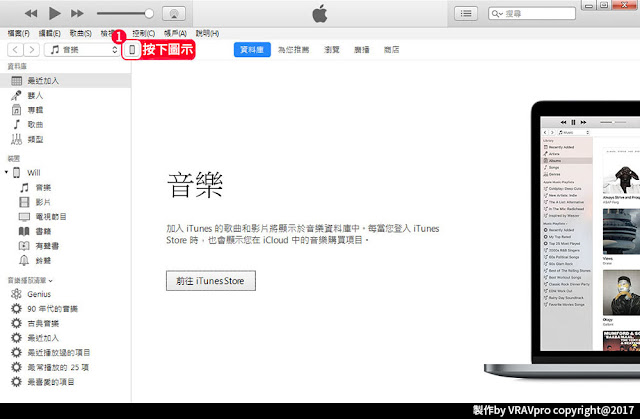Open the Up Next list view button
640x419 pixels.
[x=466, y=13]
